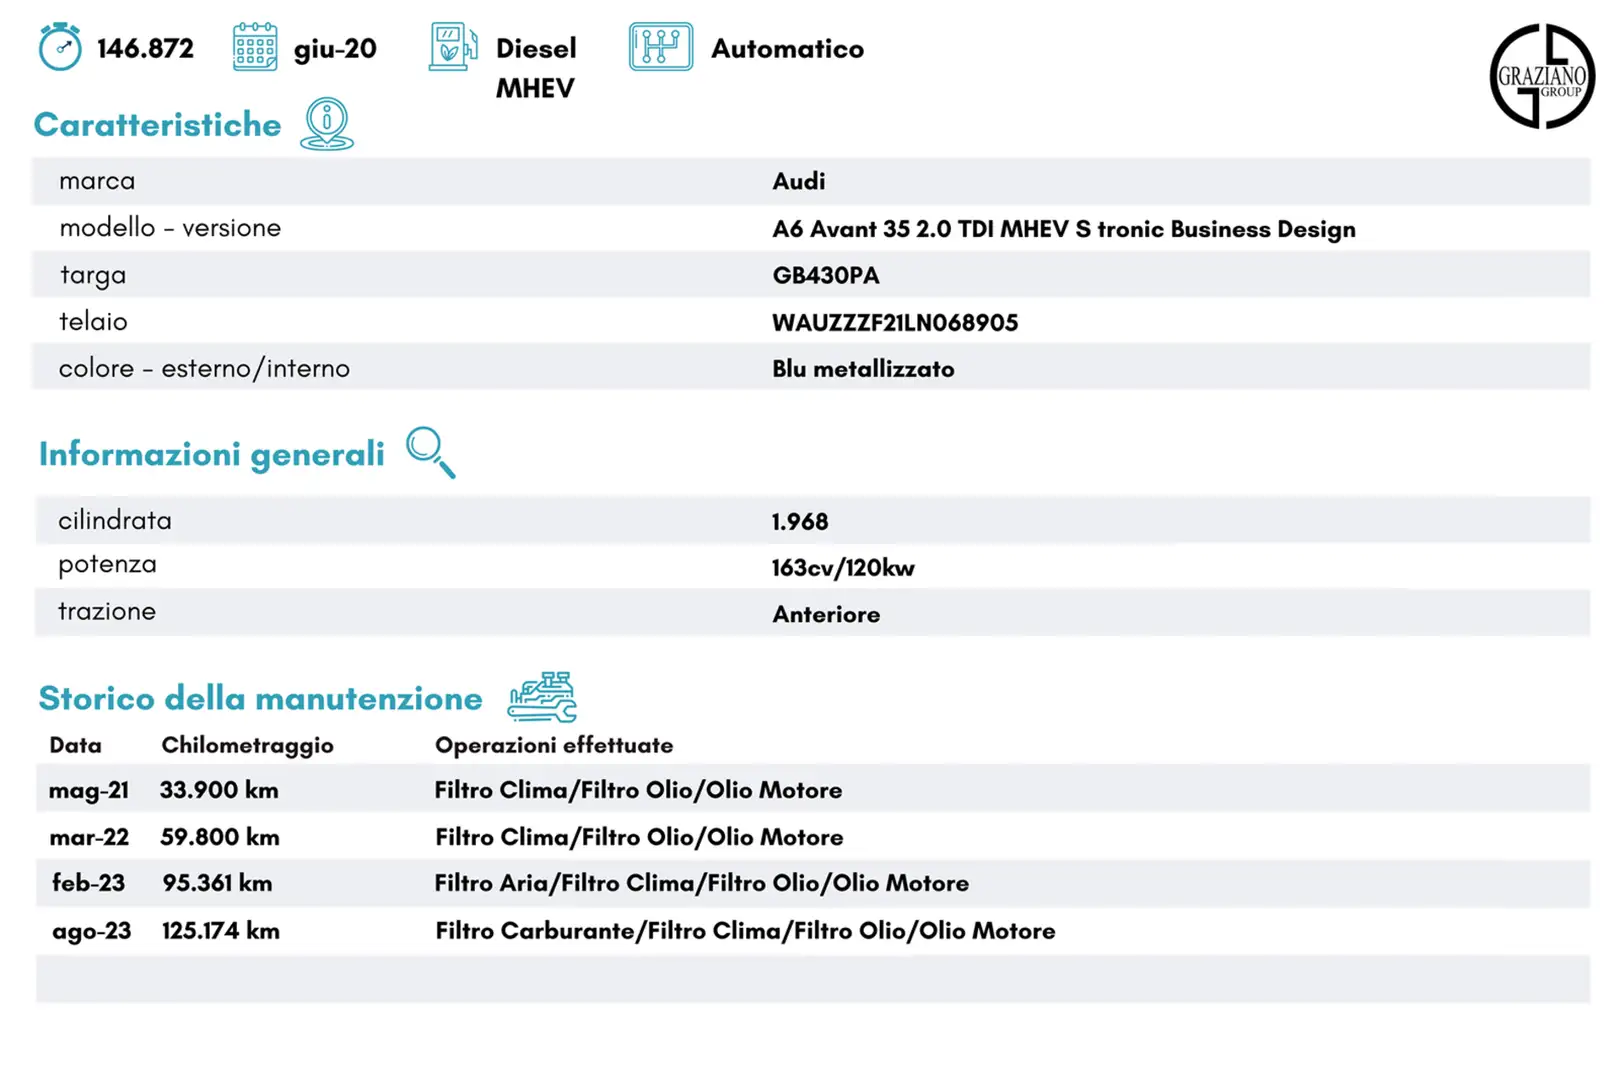Click the Automatico transmission label

787,48
